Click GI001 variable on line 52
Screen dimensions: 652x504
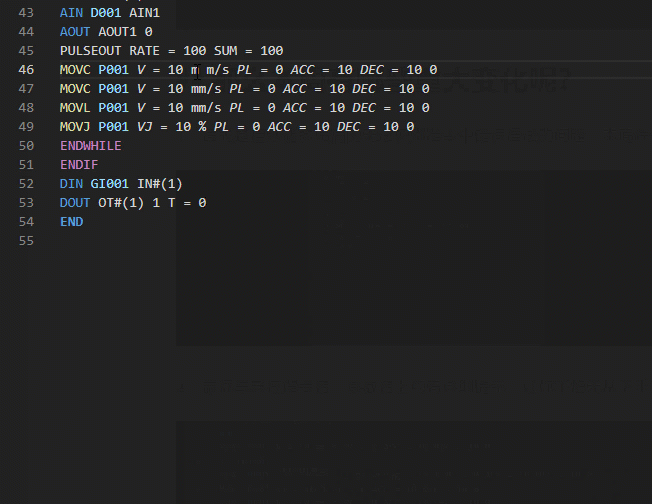tap(110, 184)
